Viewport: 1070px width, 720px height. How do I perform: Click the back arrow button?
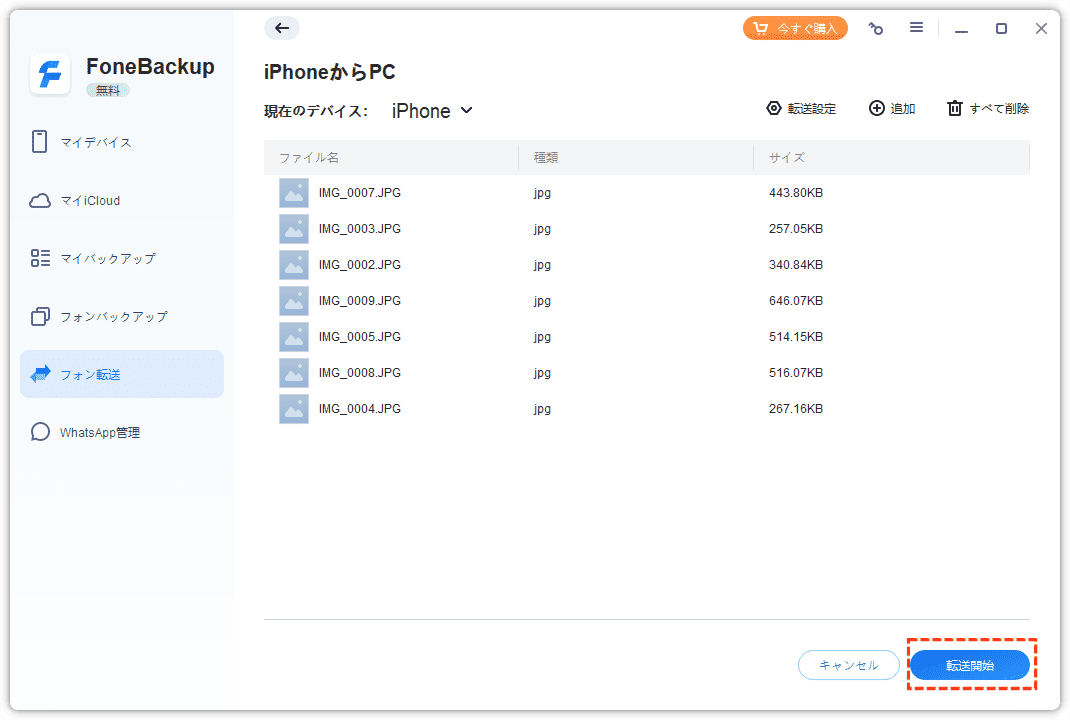282,28
